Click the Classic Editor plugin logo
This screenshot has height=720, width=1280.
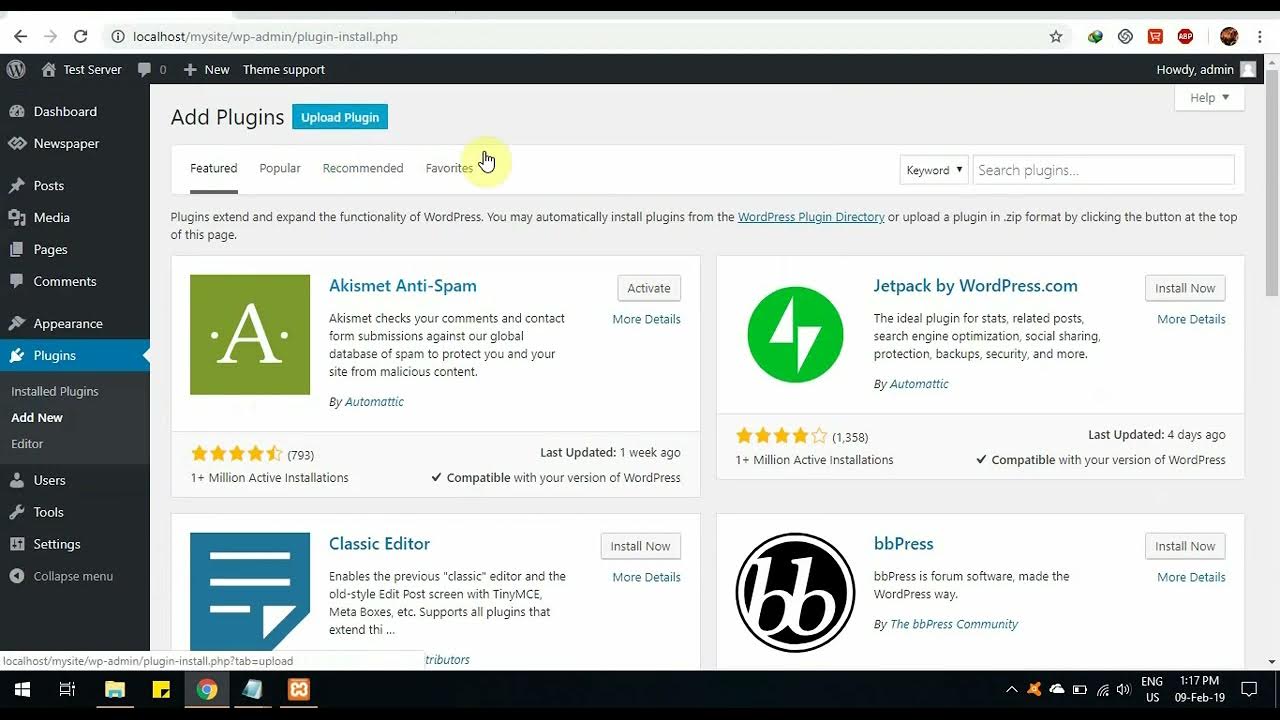250,592
